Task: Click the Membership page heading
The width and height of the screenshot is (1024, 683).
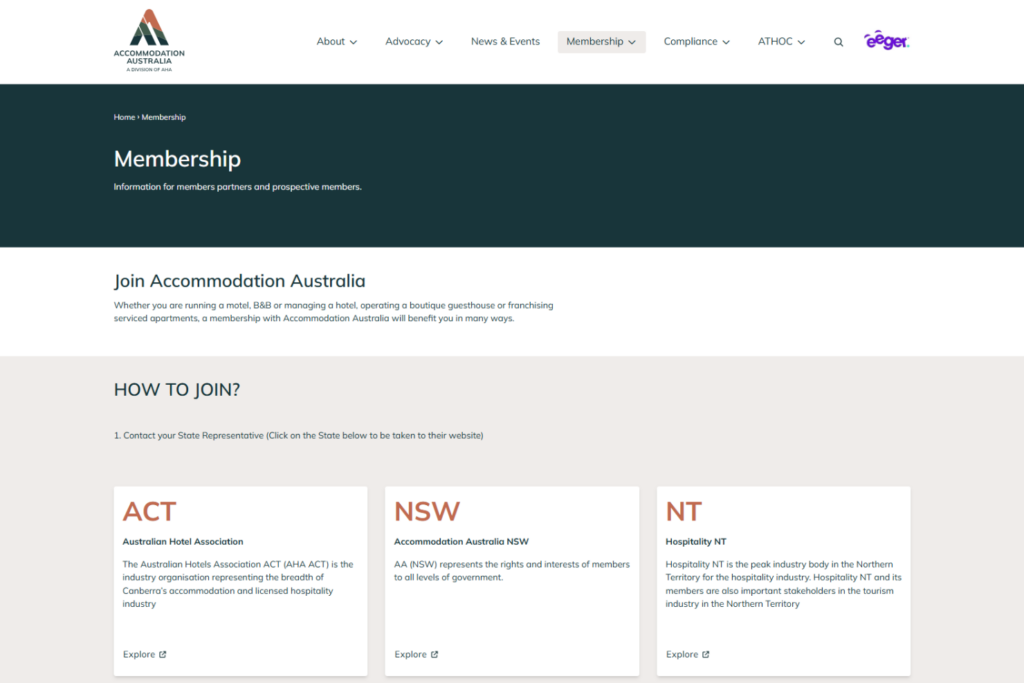Action: (177, 159)
